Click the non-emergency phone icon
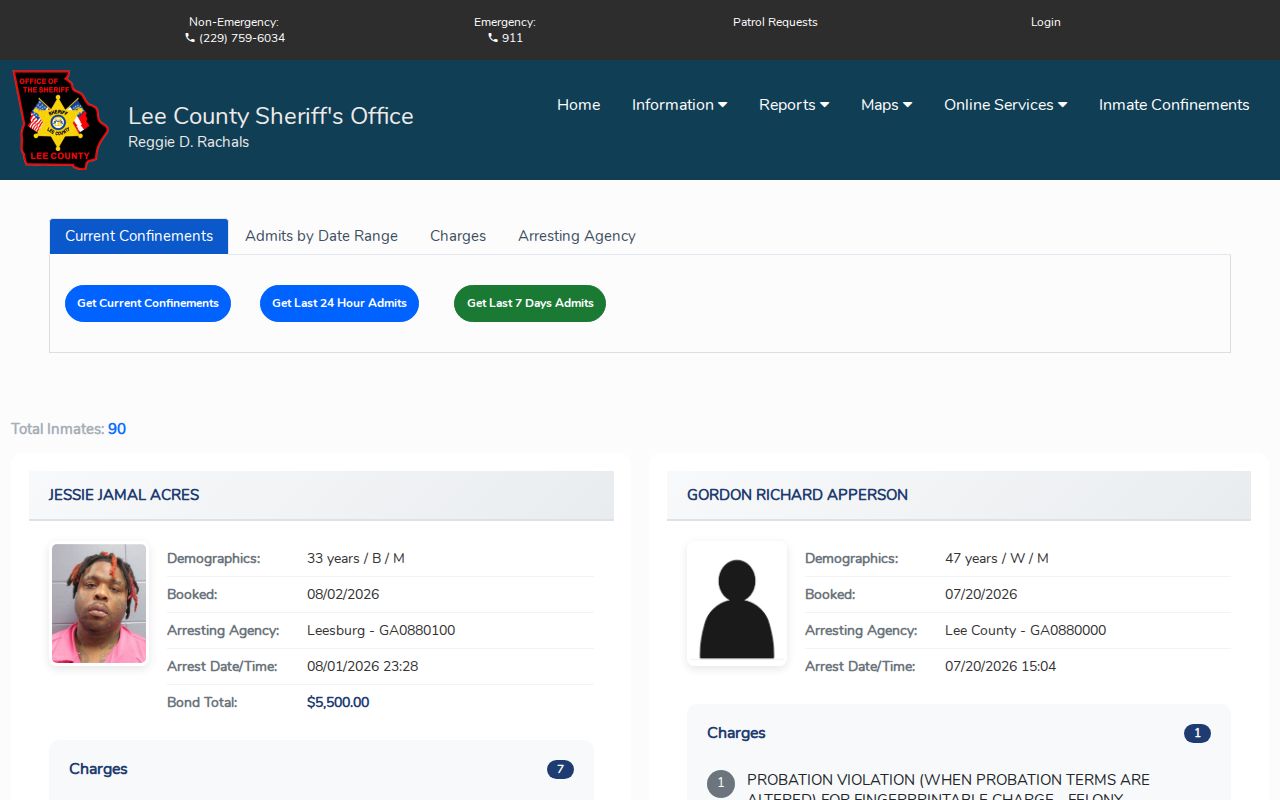The image size is (1280, 800). pos(190,38)
